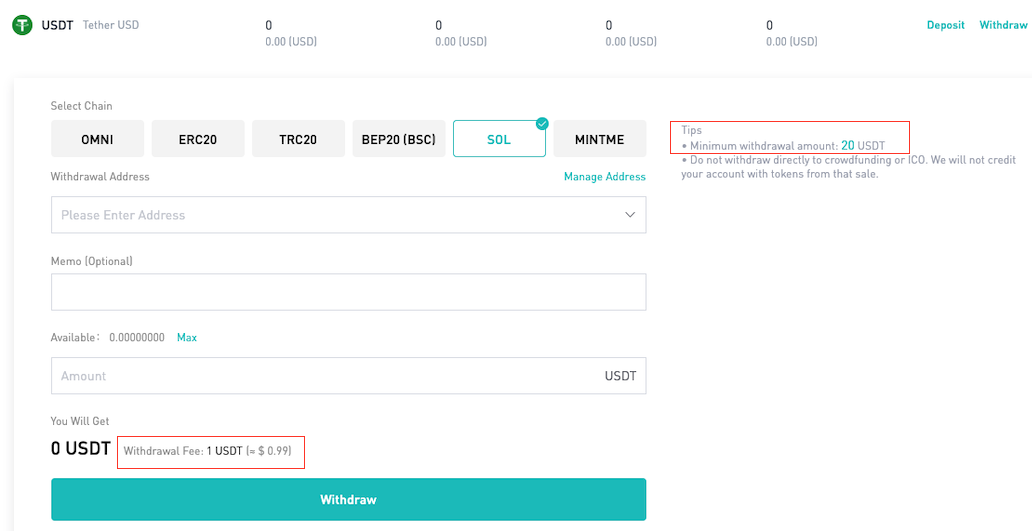Click the '0 USDT' You Will Get value

point(80,449)
